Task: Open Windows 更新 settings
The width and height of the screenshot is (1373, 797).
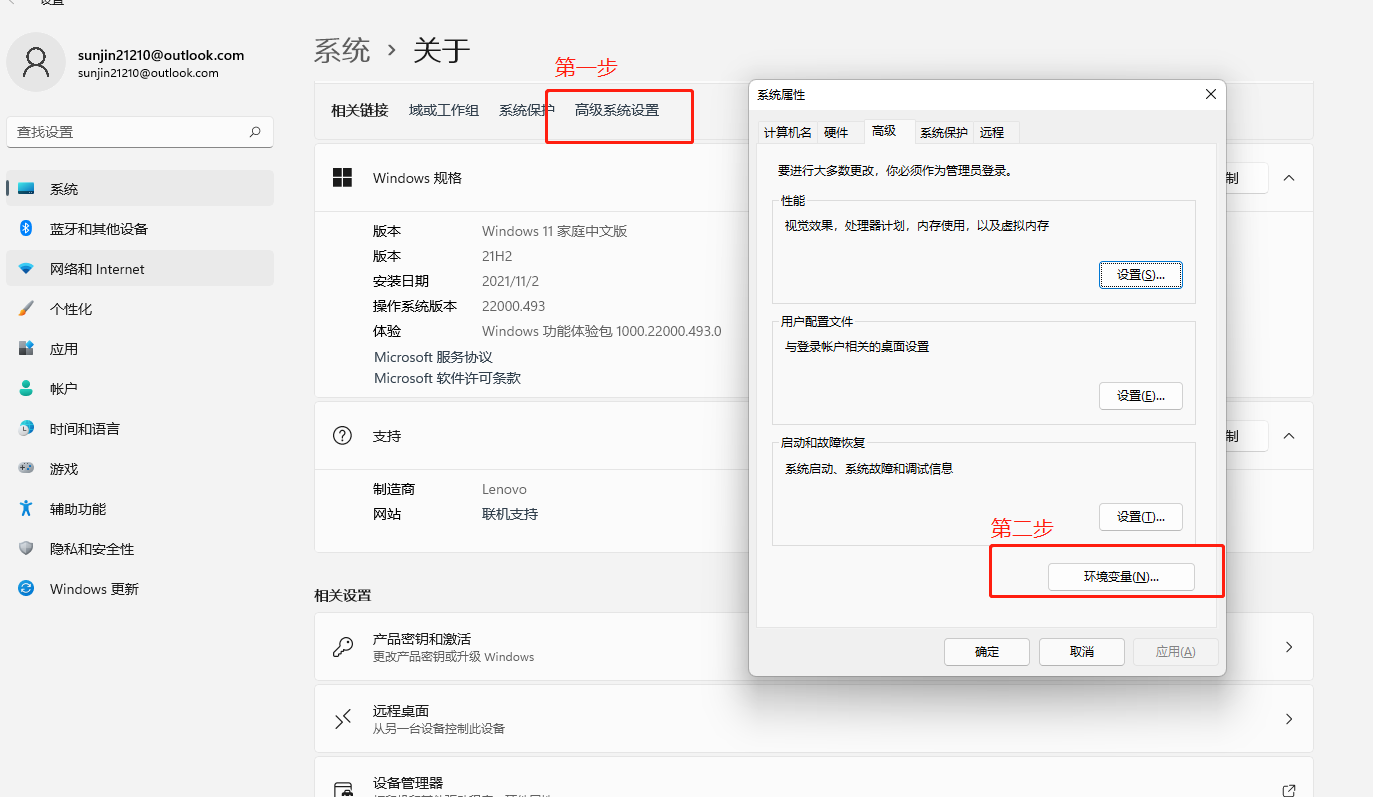Action: point(140,588)
